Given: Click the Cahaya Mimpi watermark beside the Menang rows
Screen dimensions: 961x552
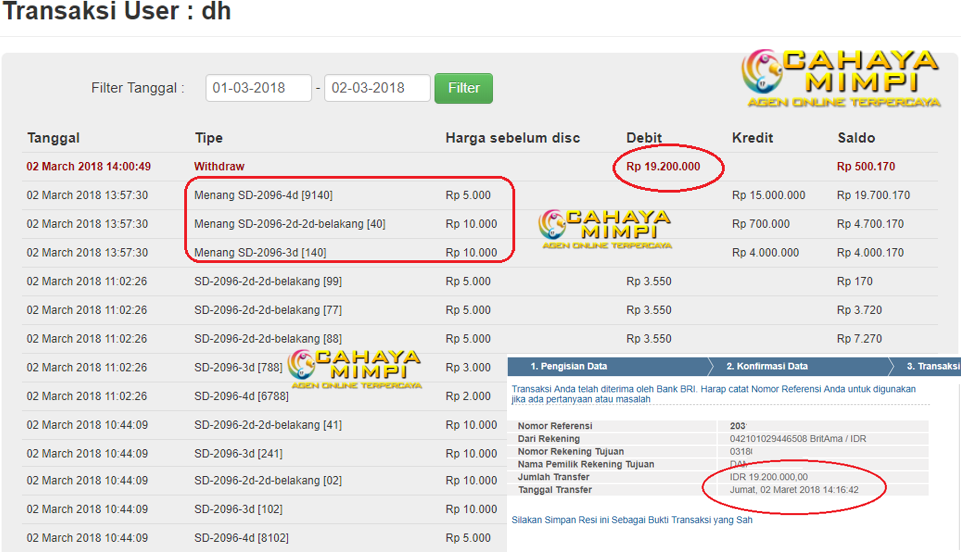Looking at the screenshot, I should (x=605, y=229).
